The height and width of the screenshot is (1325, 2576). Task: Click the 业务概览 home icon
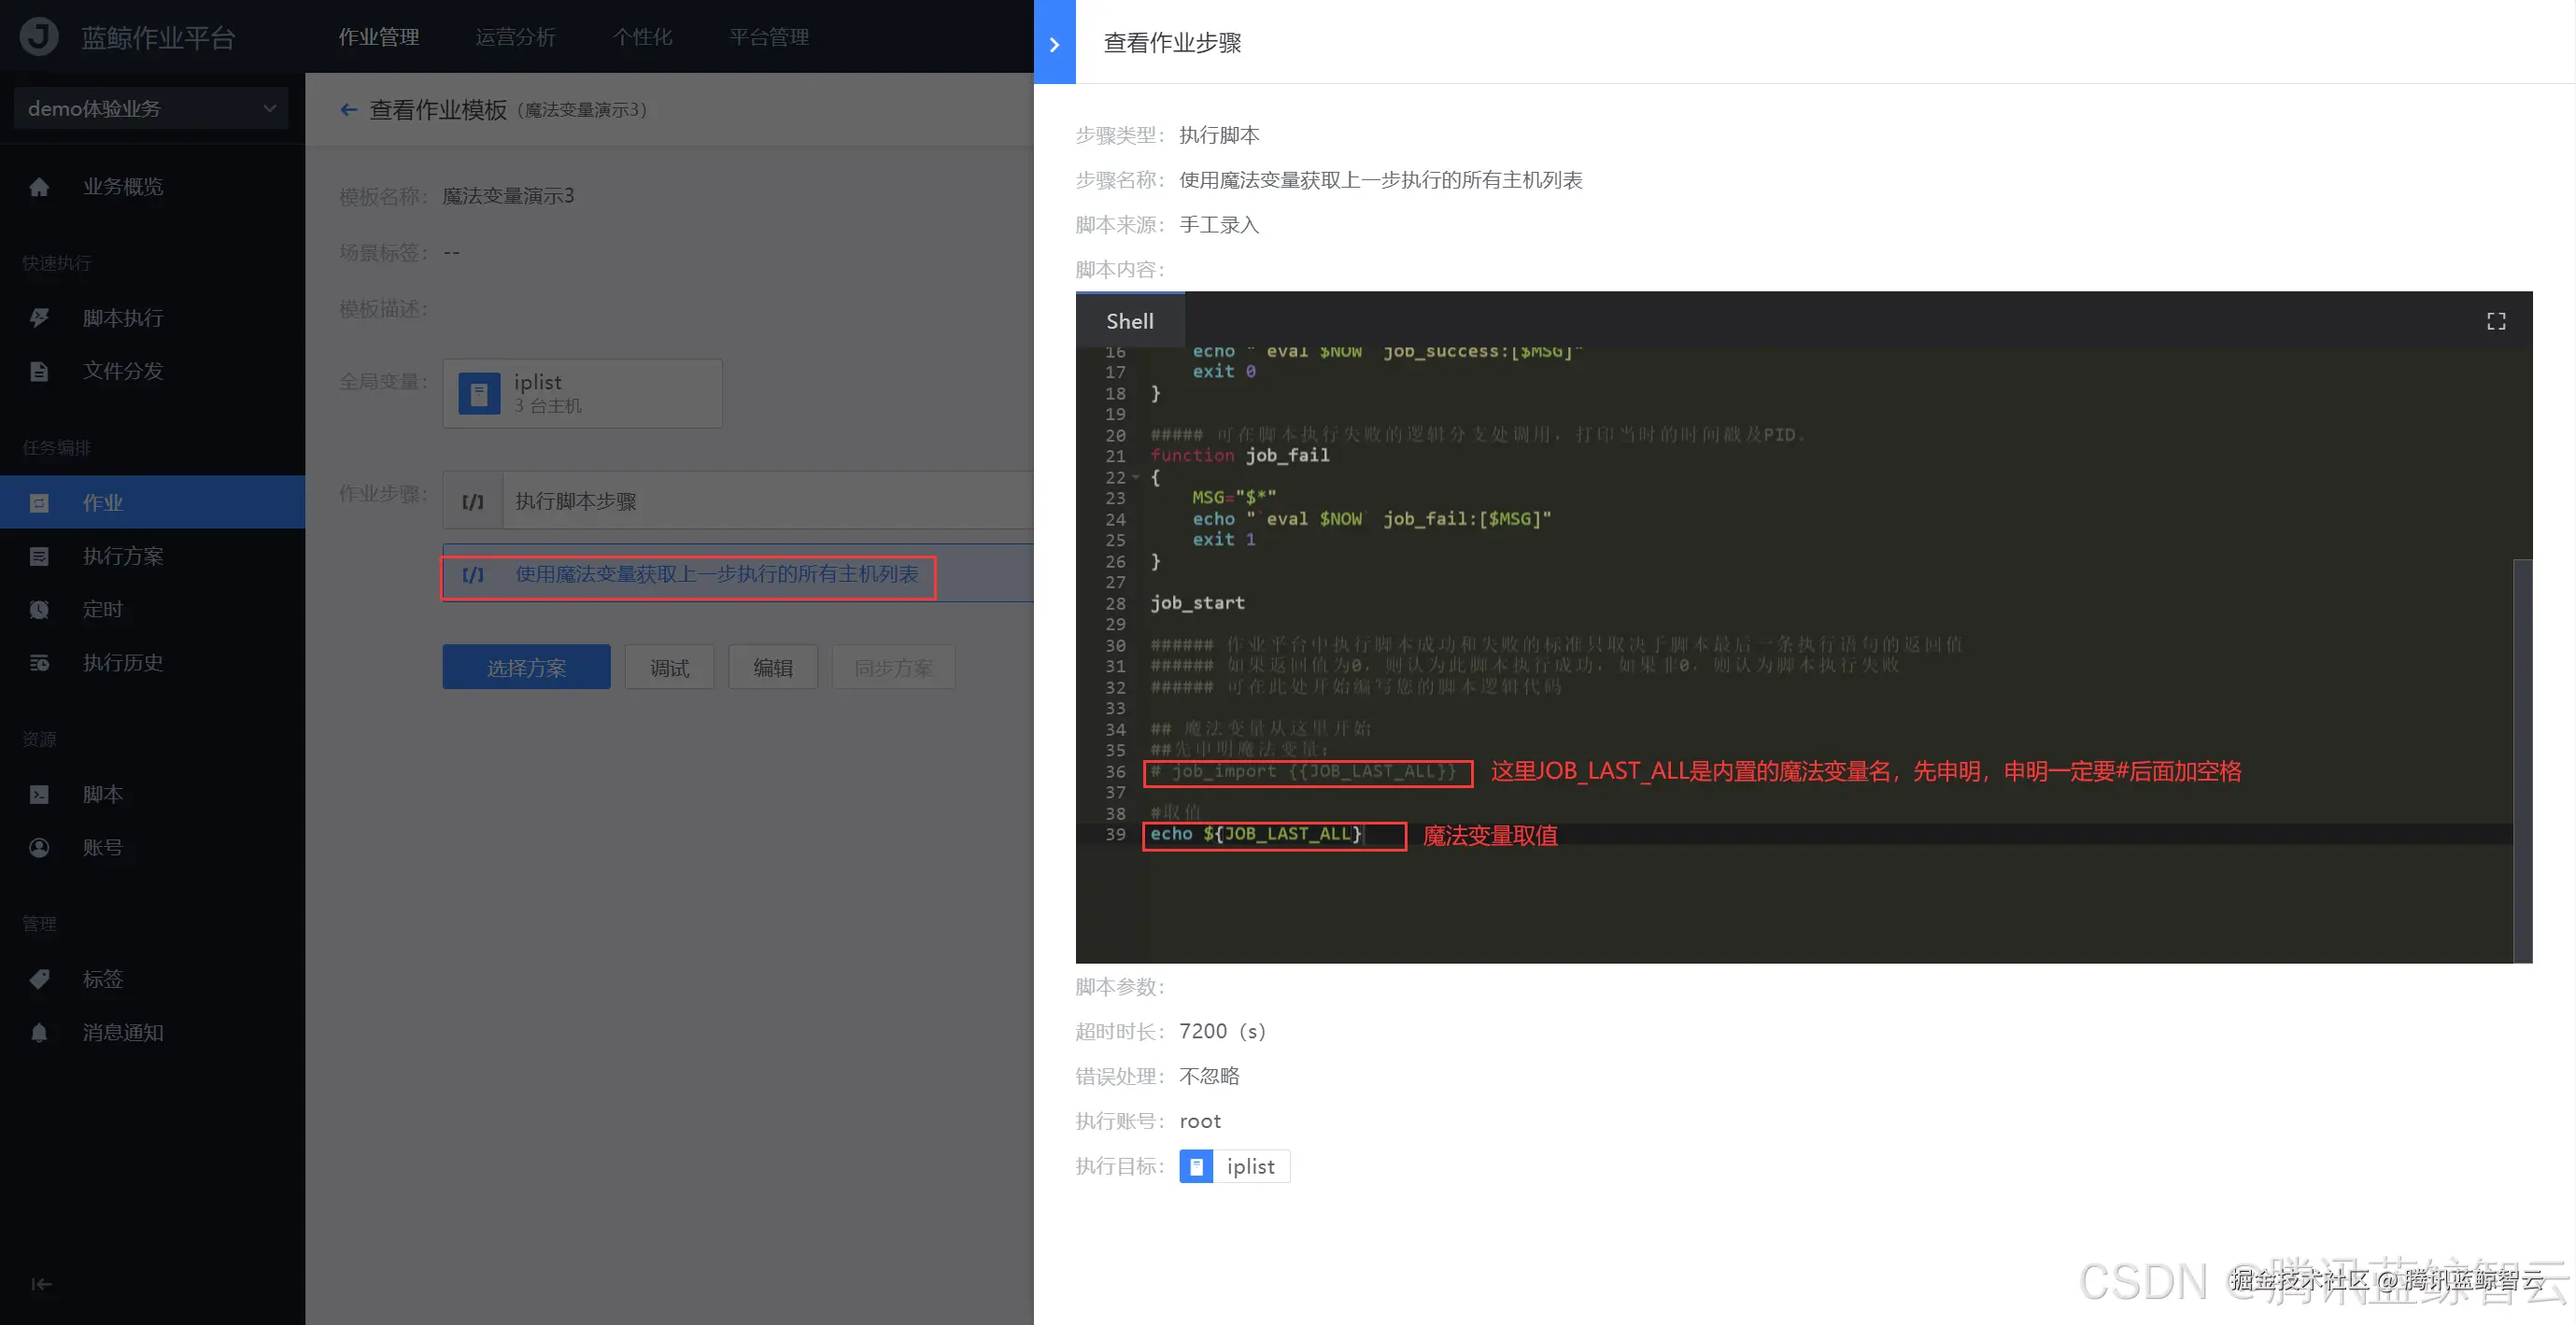(x=39, y=187)
